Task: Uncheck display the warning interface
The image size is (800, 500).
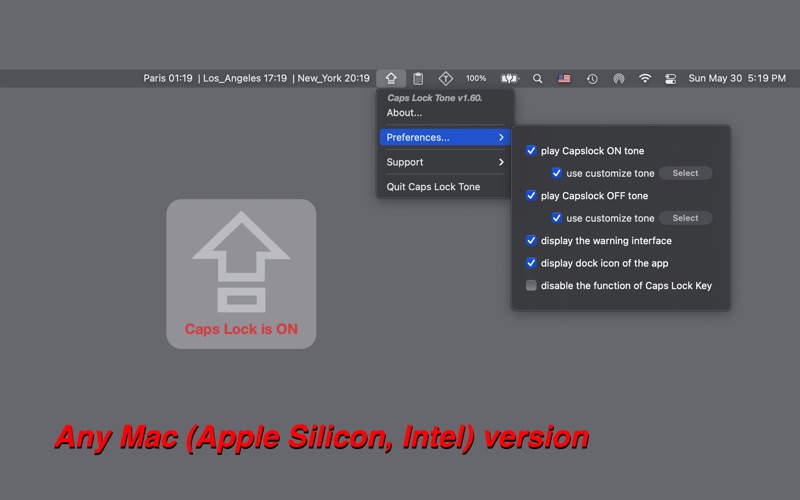Action: (531, 240)
